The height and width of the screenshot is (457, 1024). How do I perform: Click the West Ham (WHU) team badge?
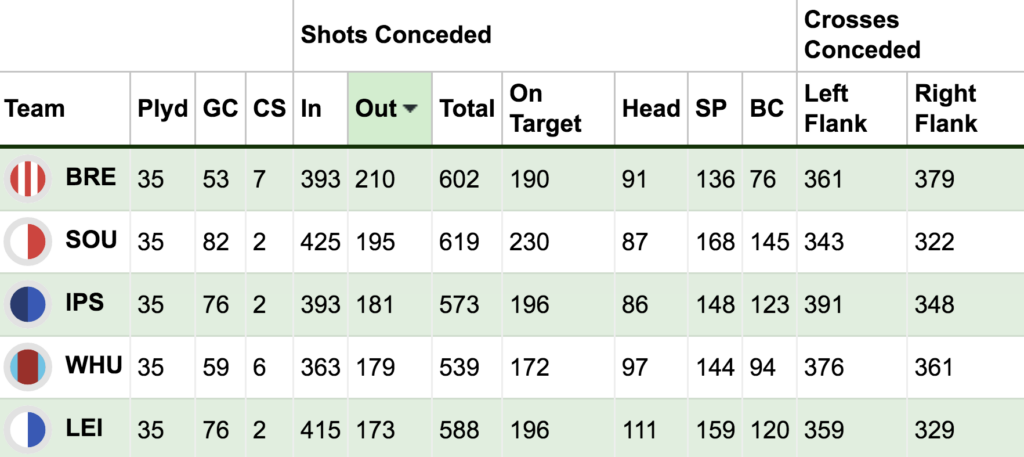click(28, 367)
